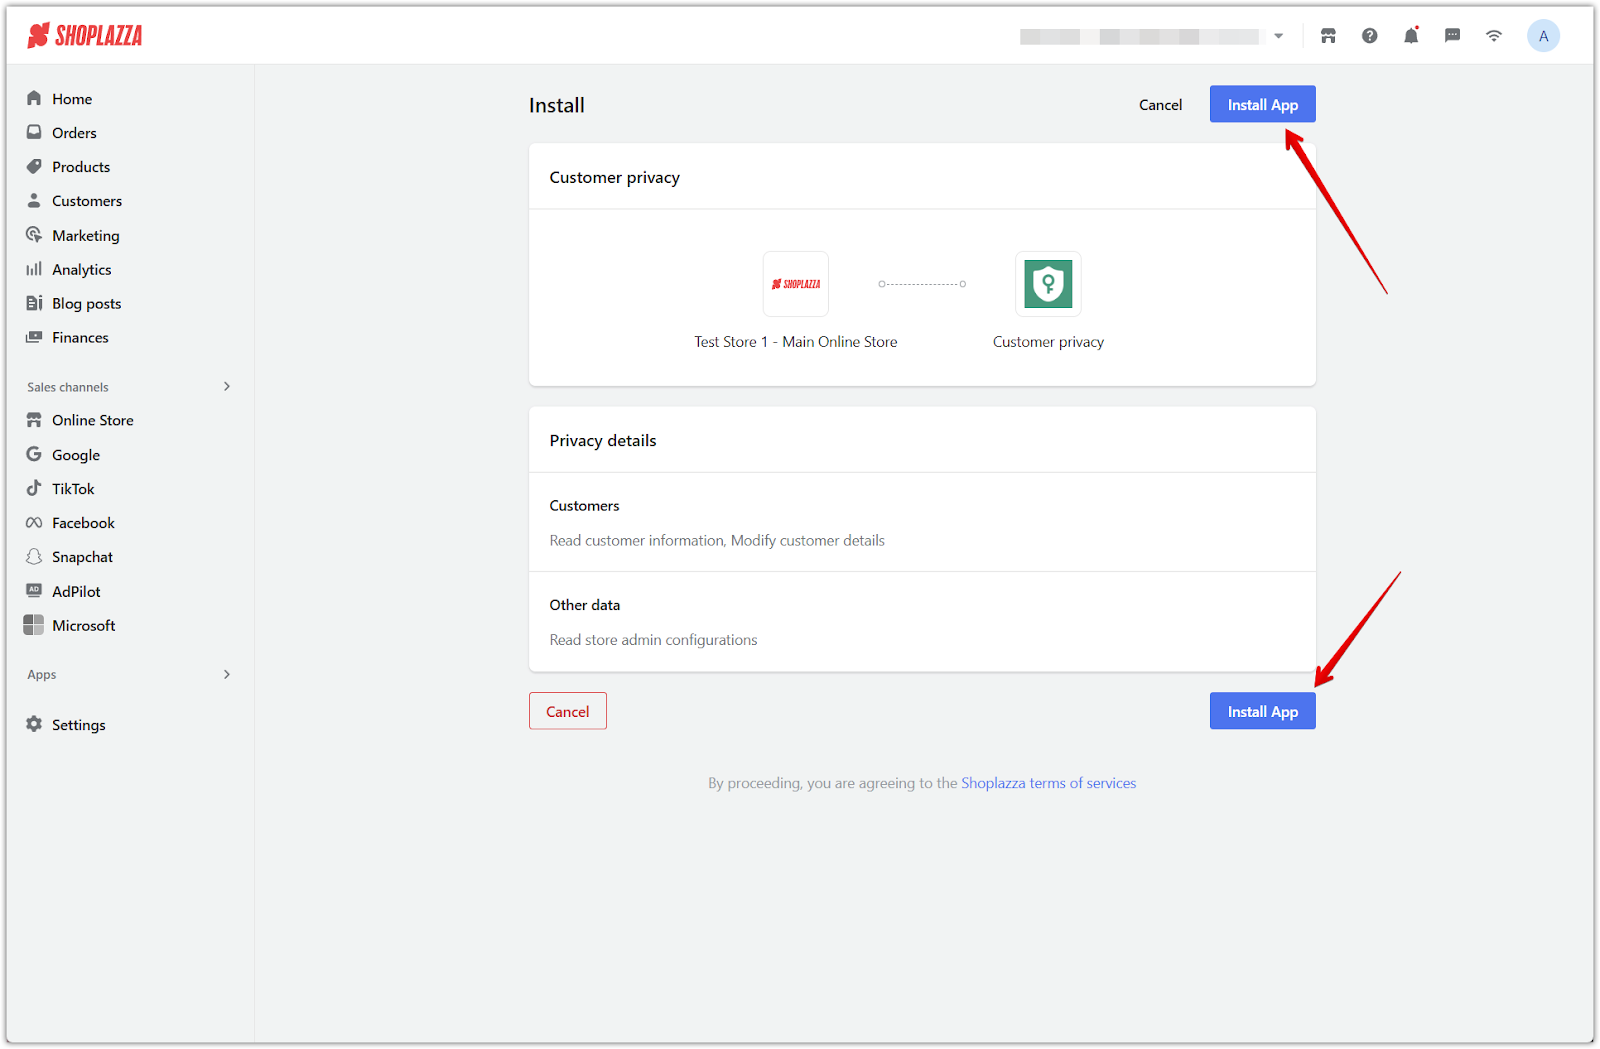
Task: Click "Read store admin configurations" text
Action: pos(653,640)
